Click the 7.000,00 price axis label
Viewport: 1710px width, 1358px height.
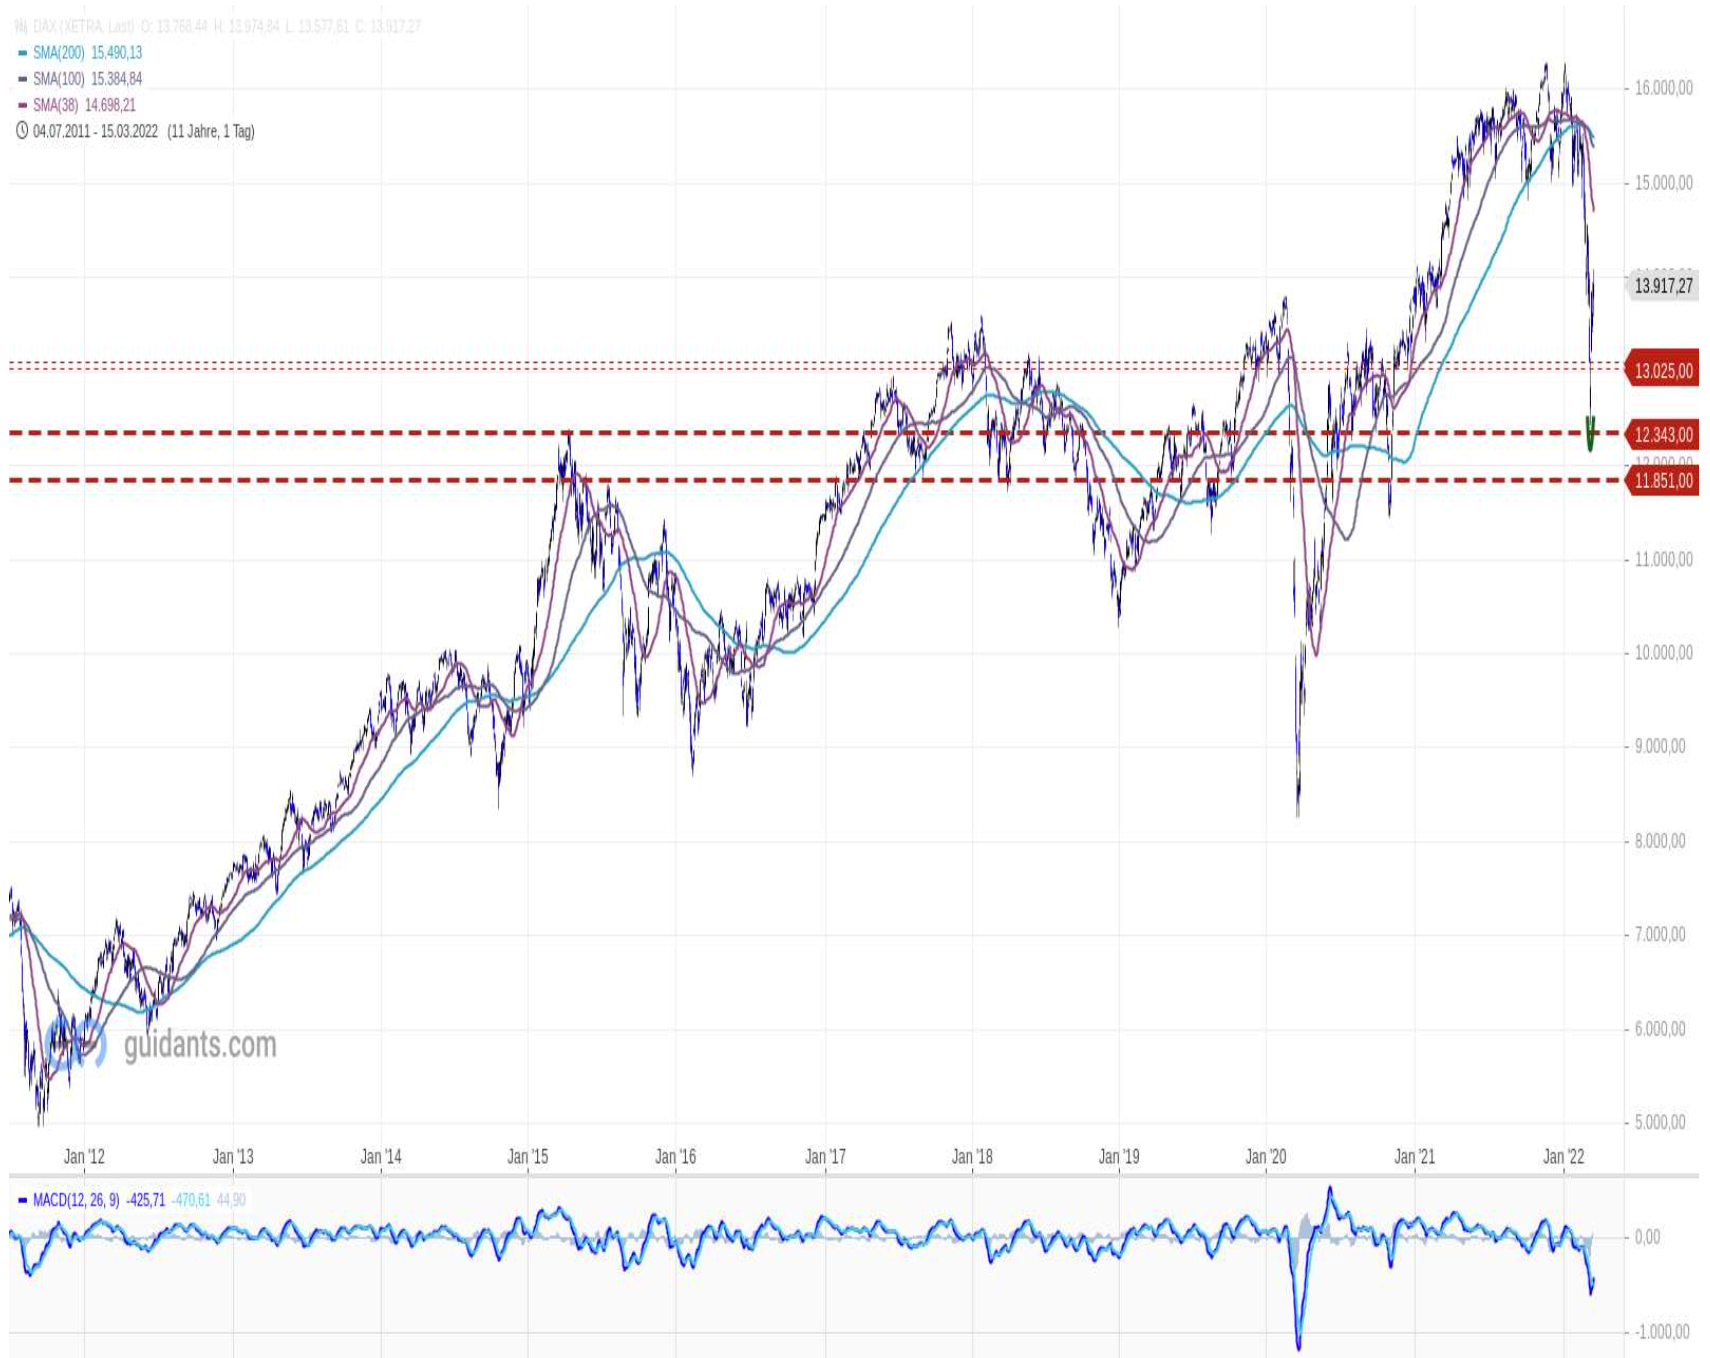click(x=1660, y=934)
